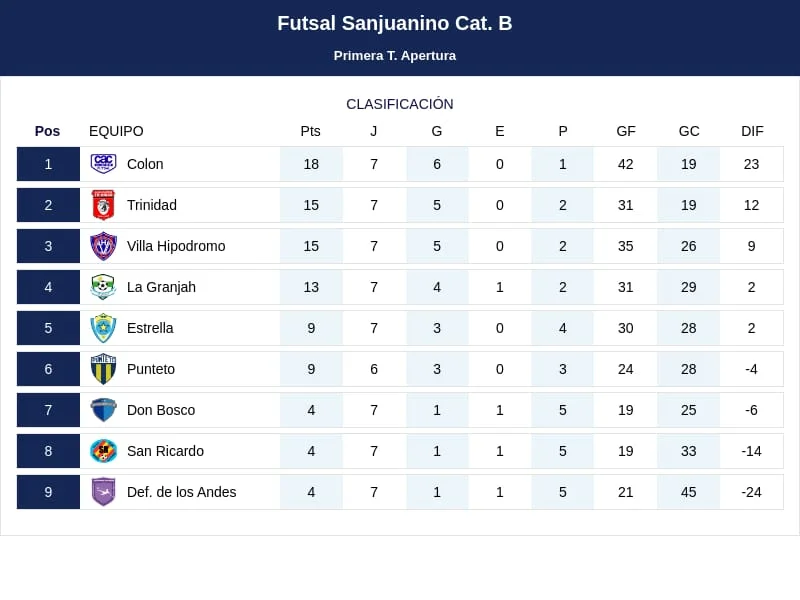Click the Trinidad team crest icon
Viewport: 800px width, 600px height.
pos(103,205)
